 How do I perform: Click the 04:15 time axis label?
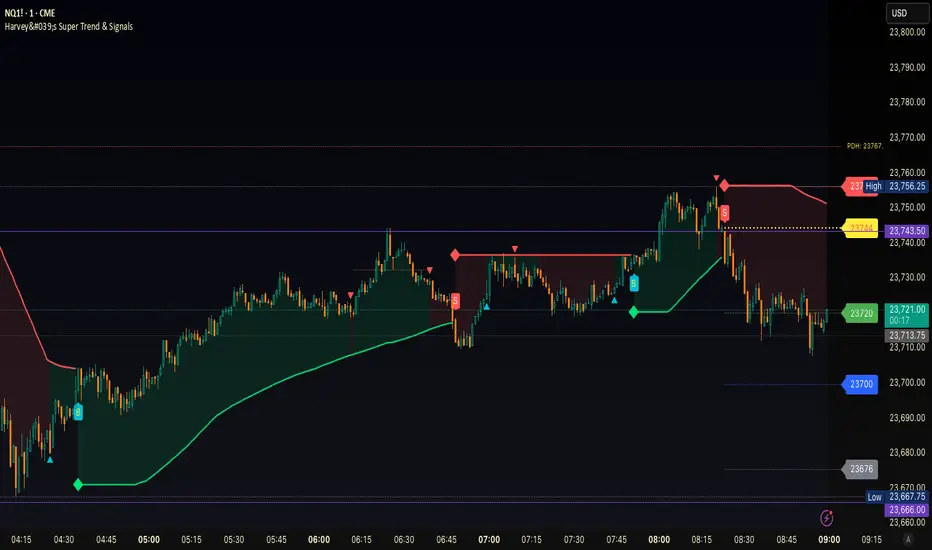[x=21, y=540]
